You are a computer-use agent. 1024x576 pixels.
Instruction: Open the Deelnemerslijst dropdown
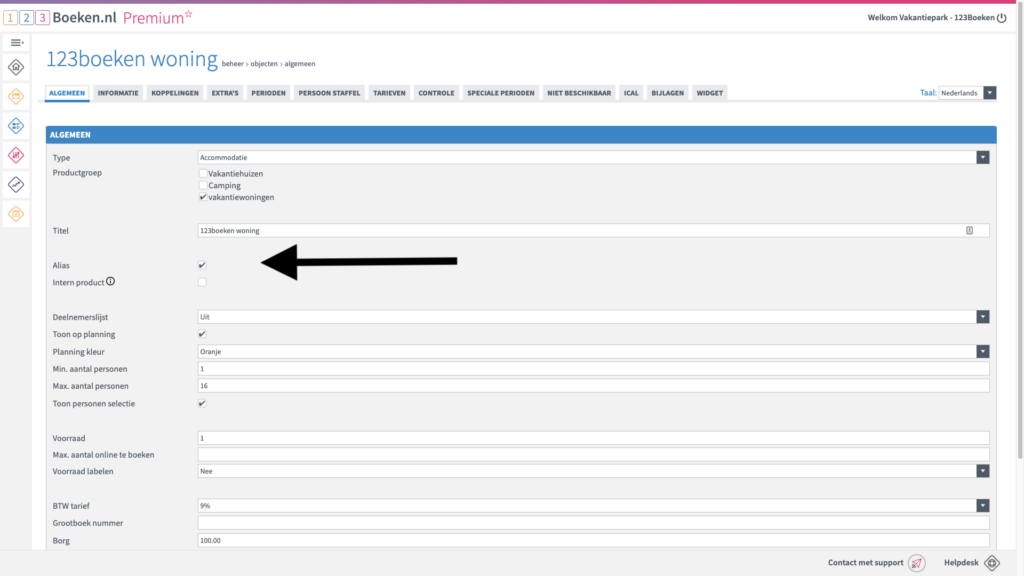point(594,317)
